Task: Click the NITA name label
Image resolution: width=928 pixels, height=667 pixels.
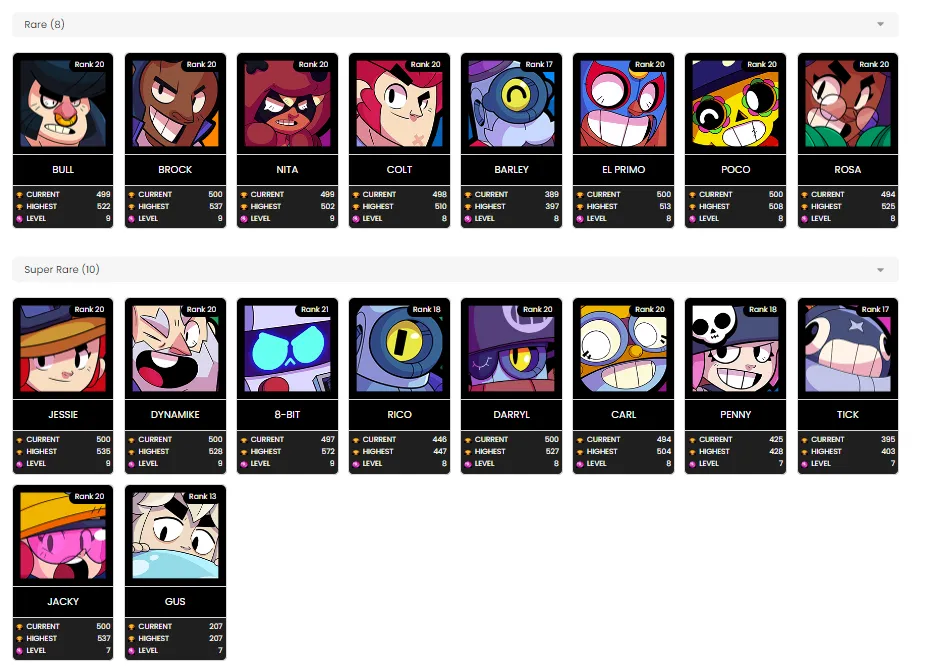Action: coord(287,169)
